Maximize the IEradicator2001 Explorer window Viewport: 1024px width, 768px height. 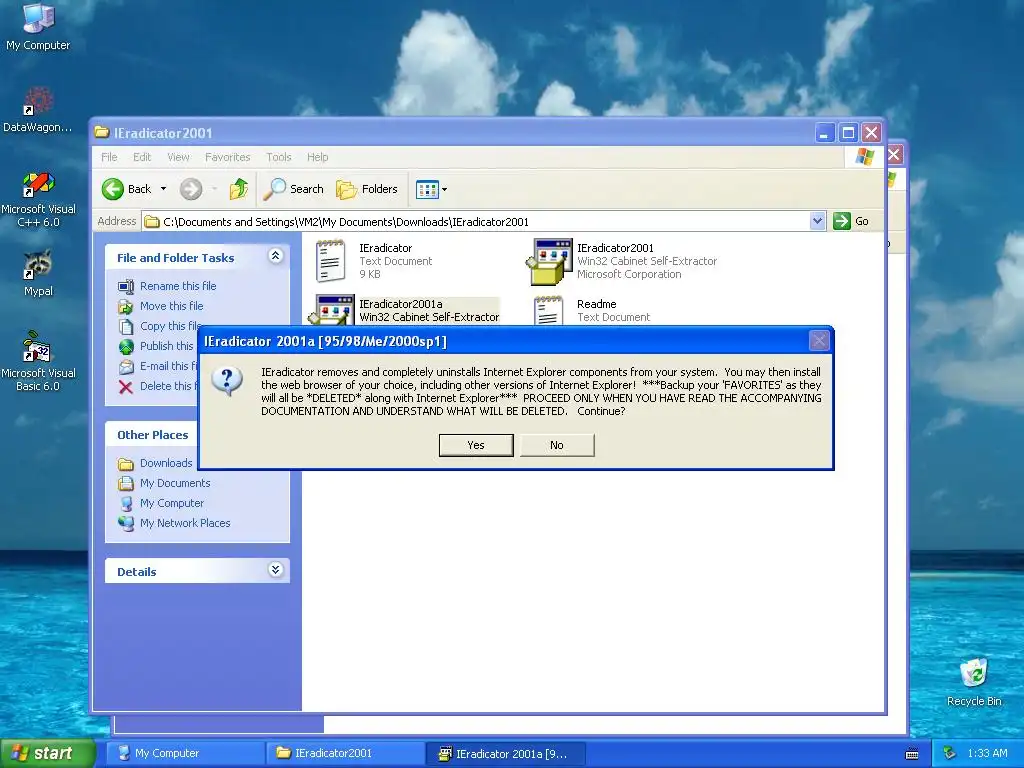click(848, 133)
